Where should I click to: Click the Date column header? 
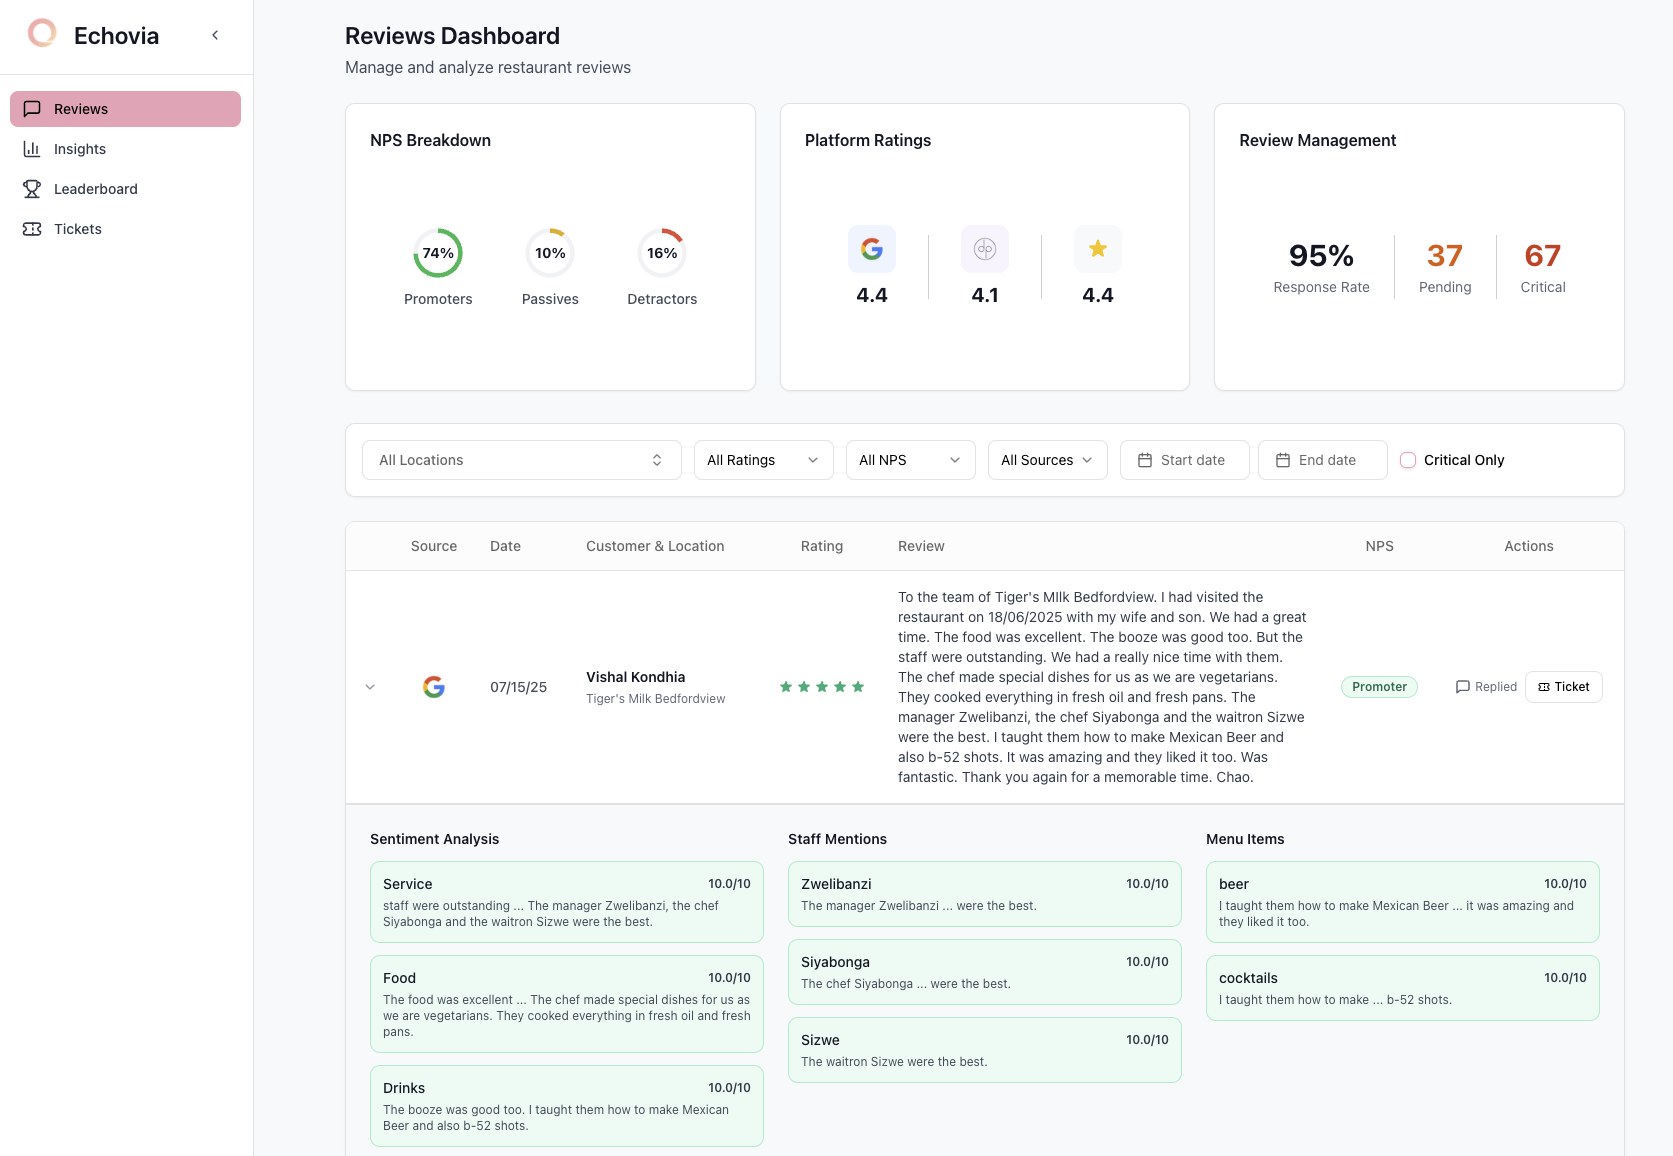505,546
